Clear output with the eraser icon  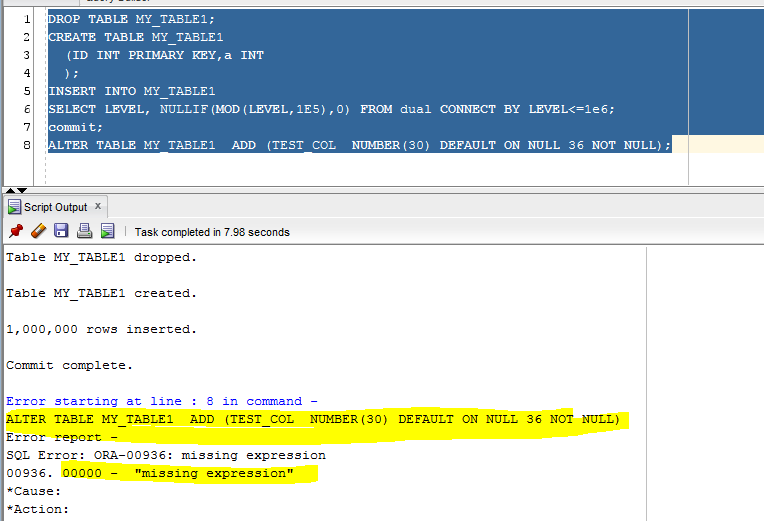(x=39, y=231)
